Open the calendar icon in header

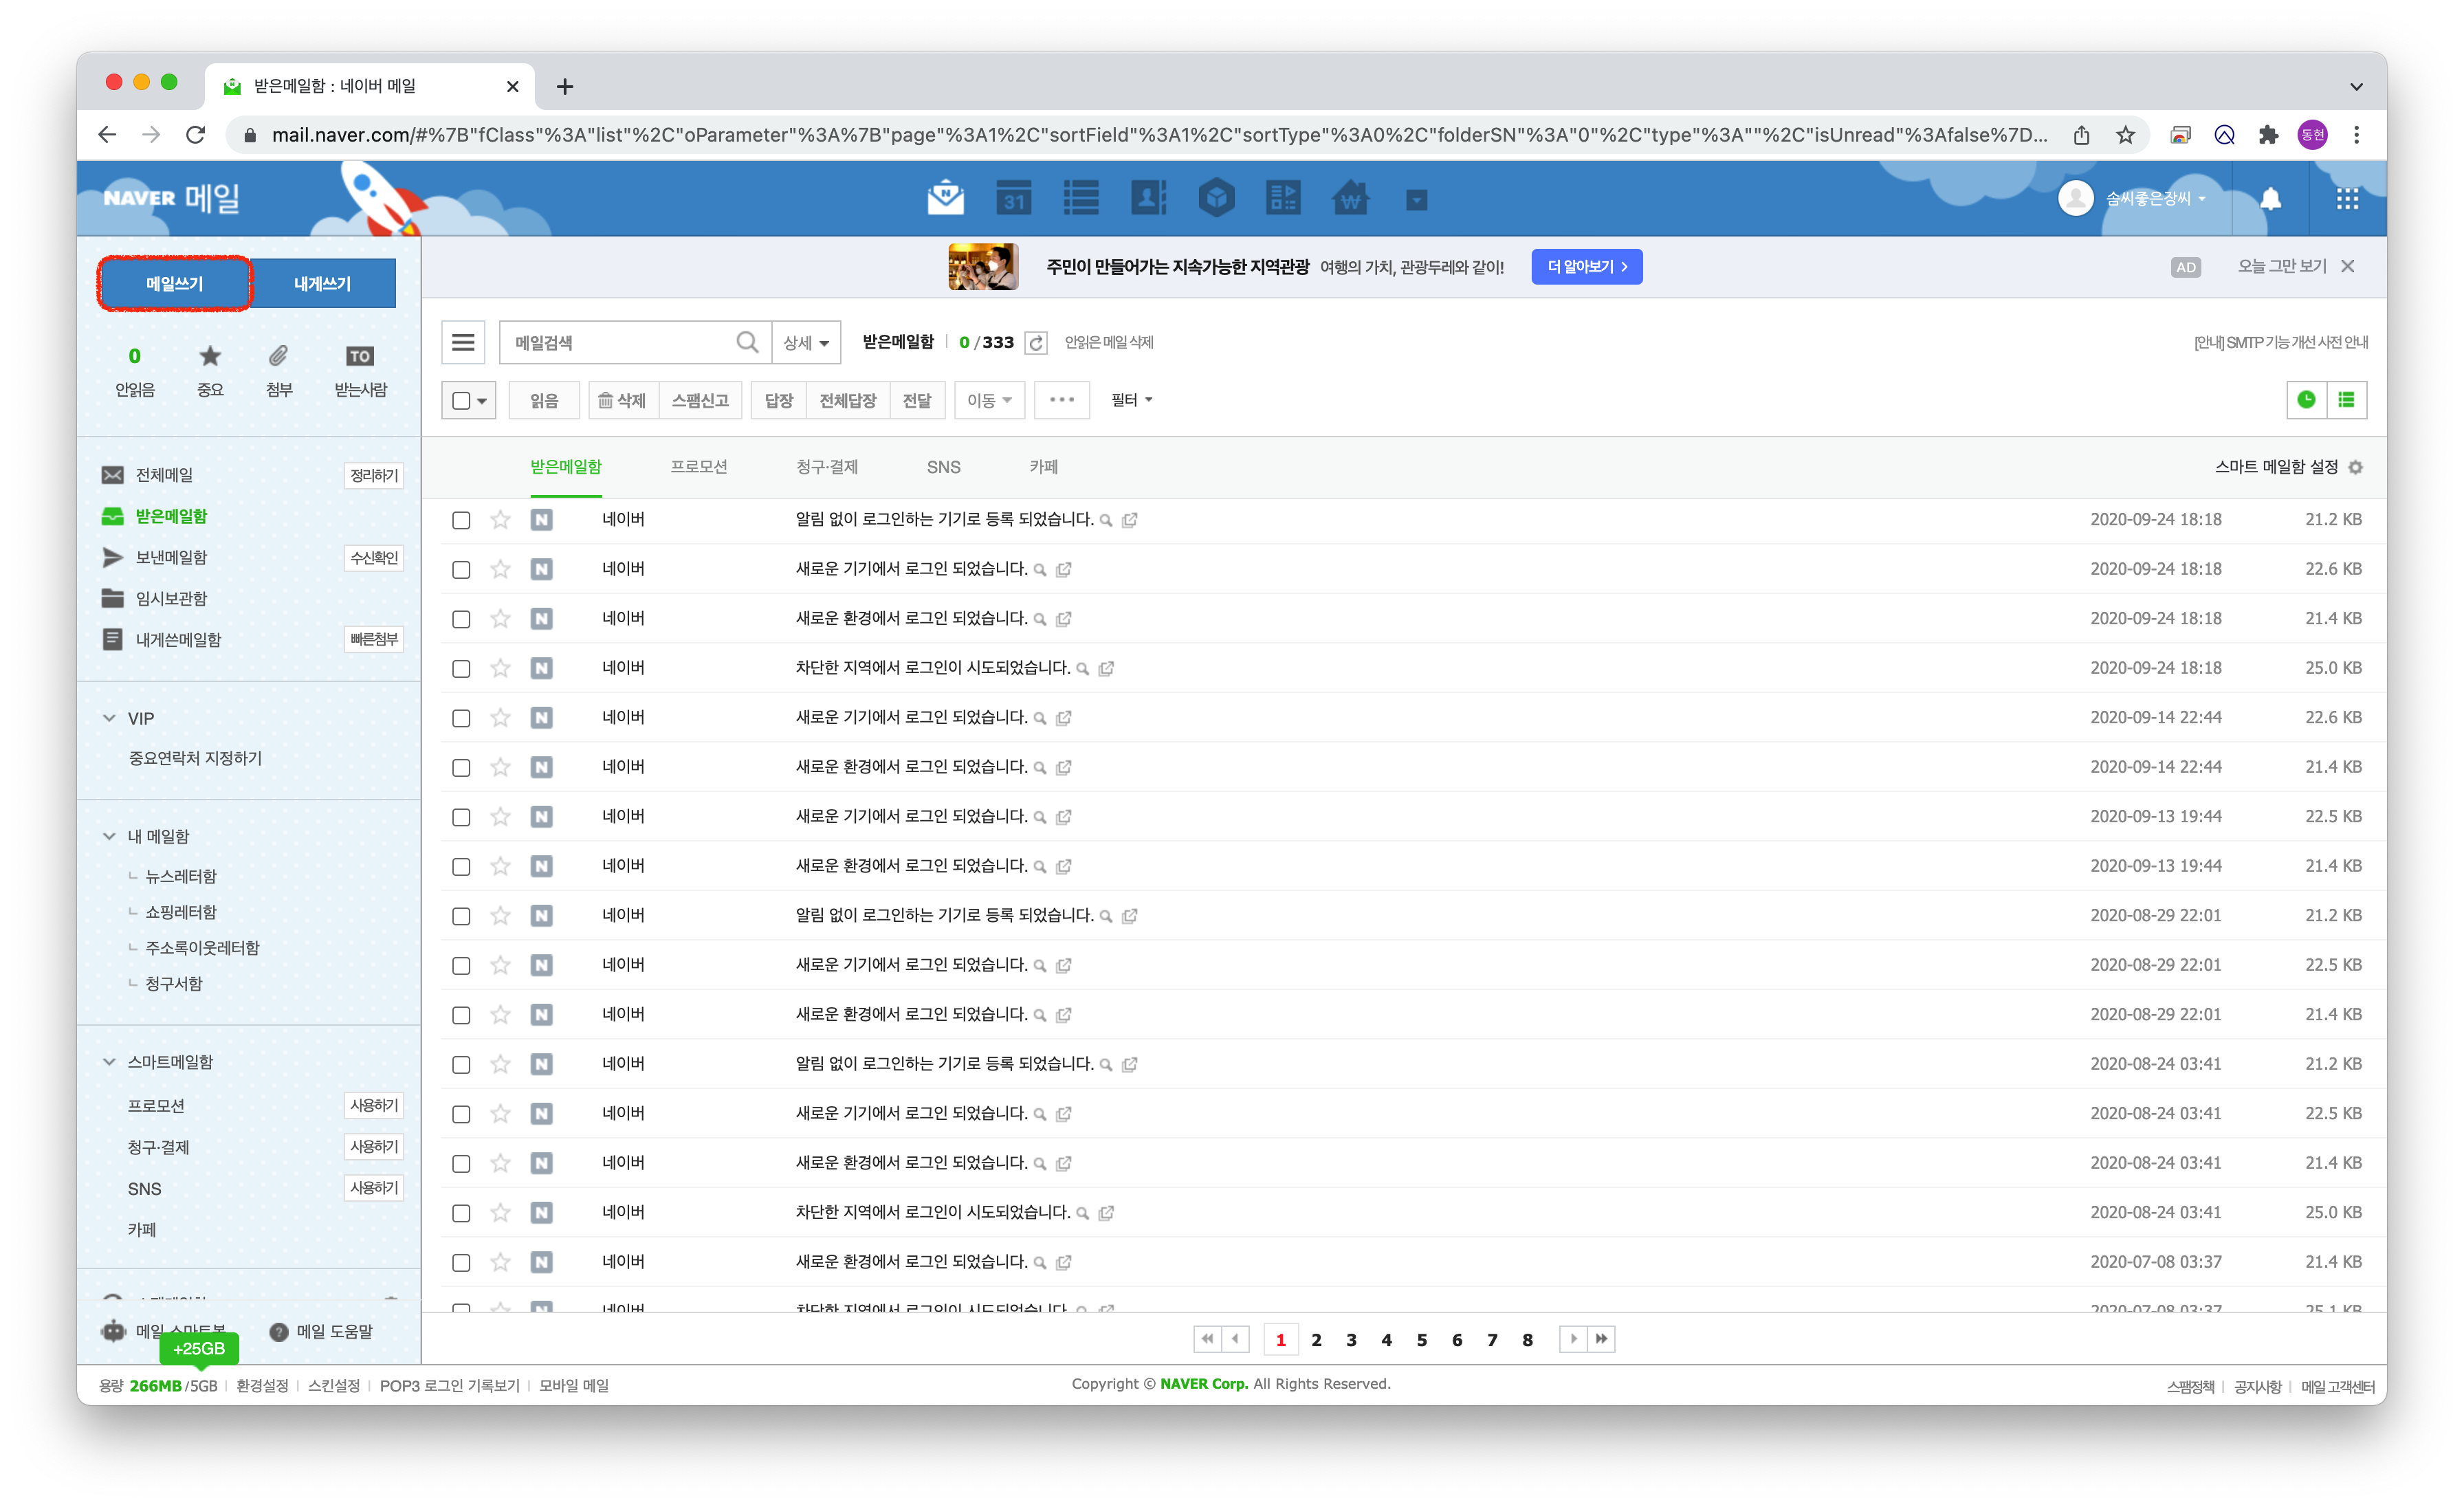[x=1014, y=198]
